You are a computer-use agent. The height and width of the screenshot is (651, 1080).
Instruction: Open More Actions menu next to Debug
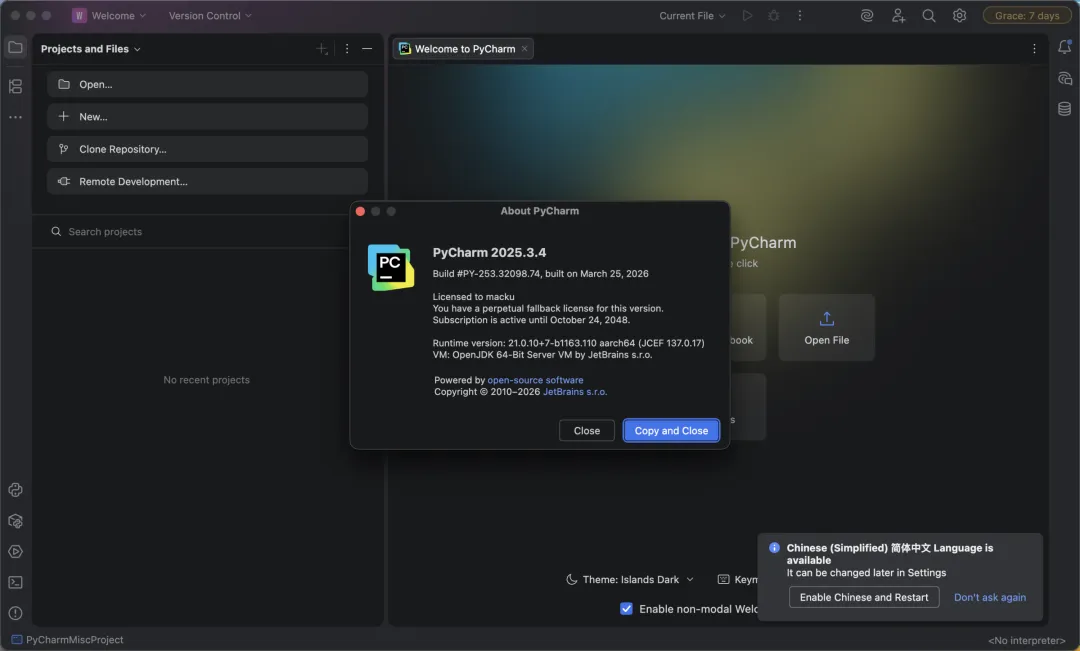(800, 15)
